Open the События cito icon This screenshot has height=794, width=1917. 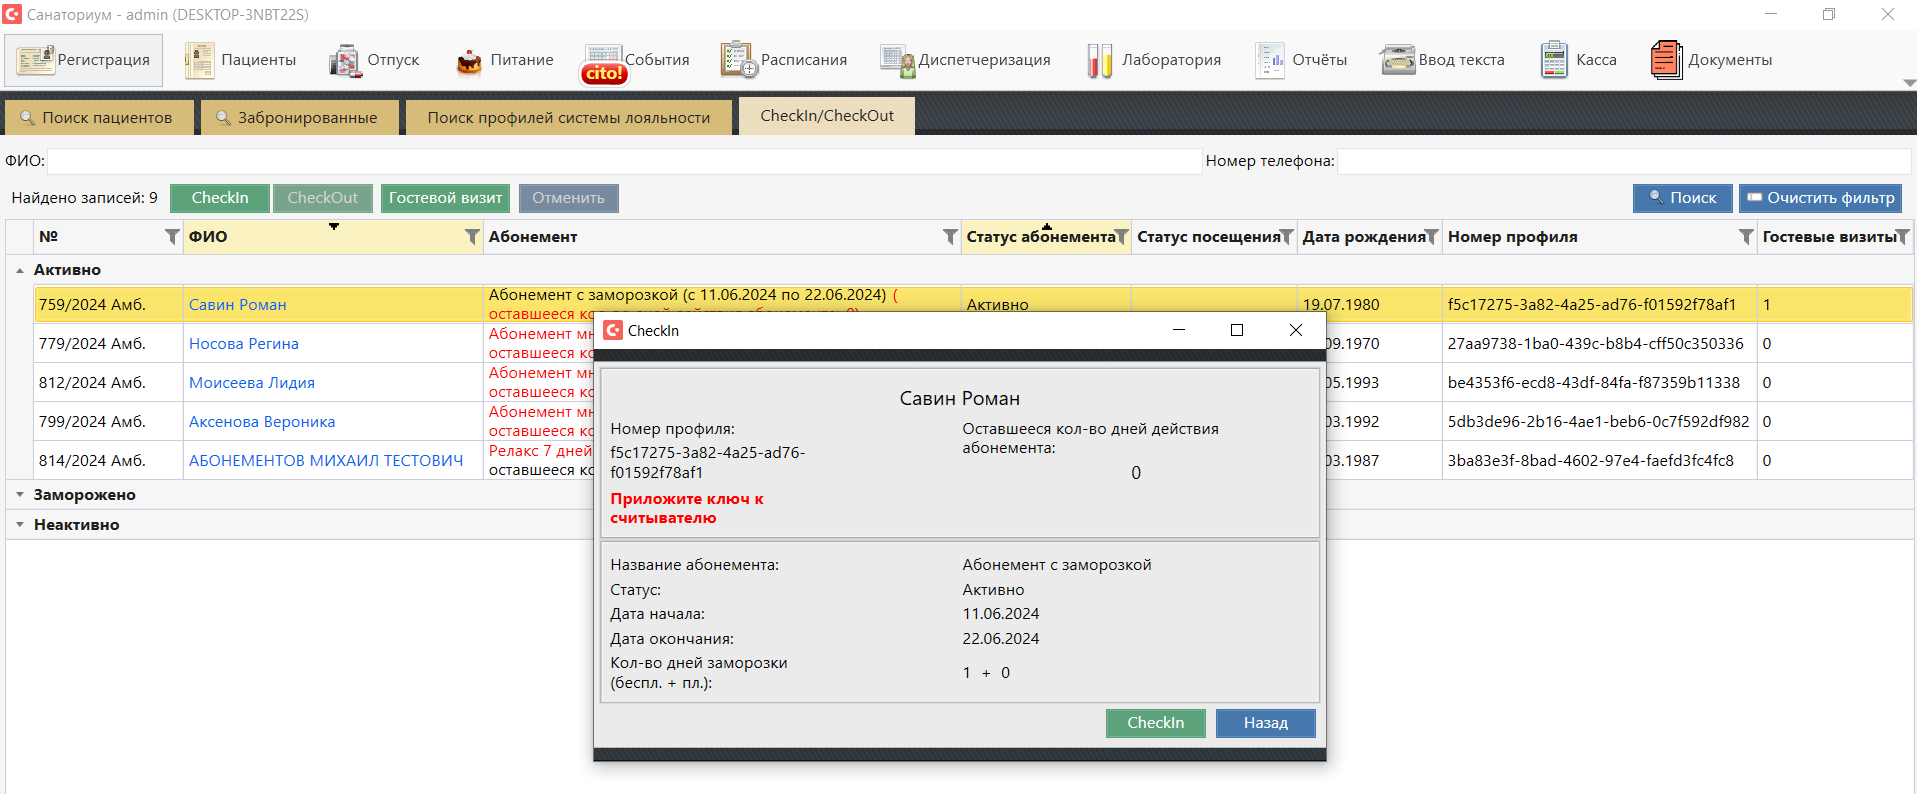604,63
